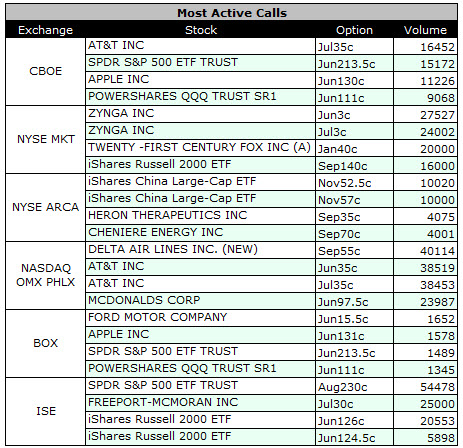The width and height of the screenshot is (463, 448).
Task: Select the CBOE exchange cell
Action: point(46,72)
